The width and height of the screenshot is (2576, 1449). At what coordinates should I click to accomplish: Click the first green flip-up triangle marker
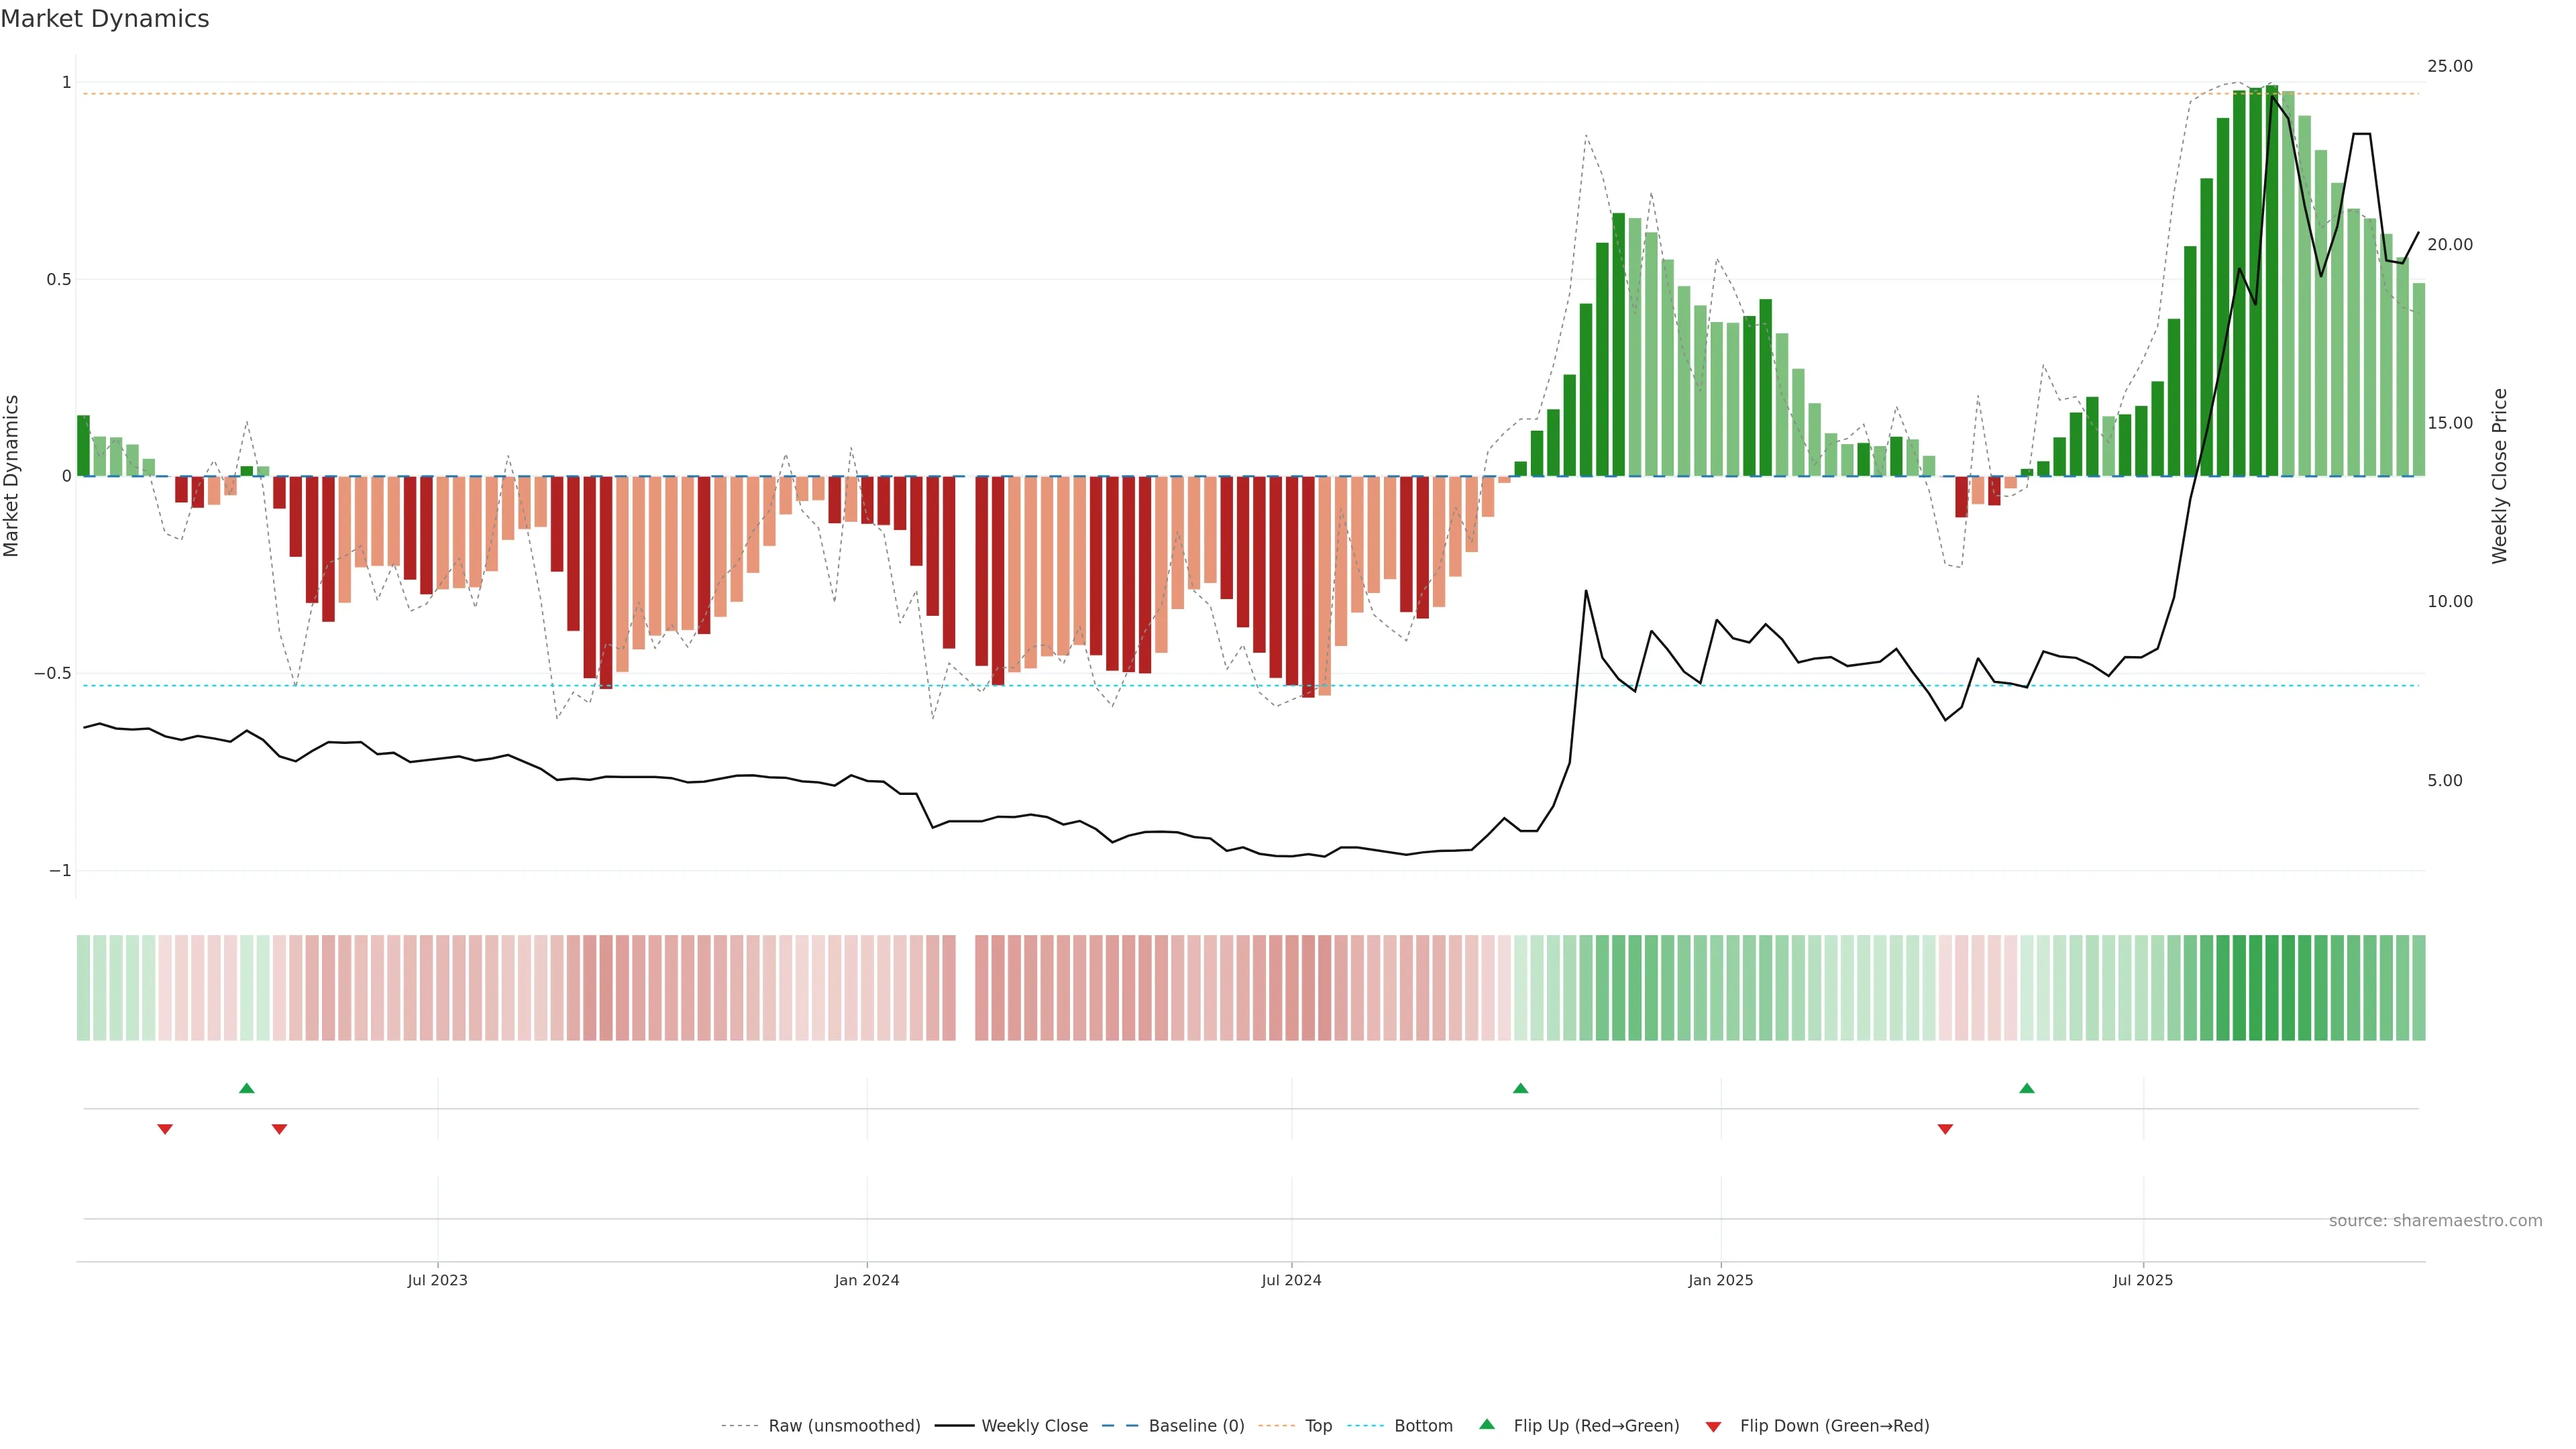click(x=247, y=1088)
